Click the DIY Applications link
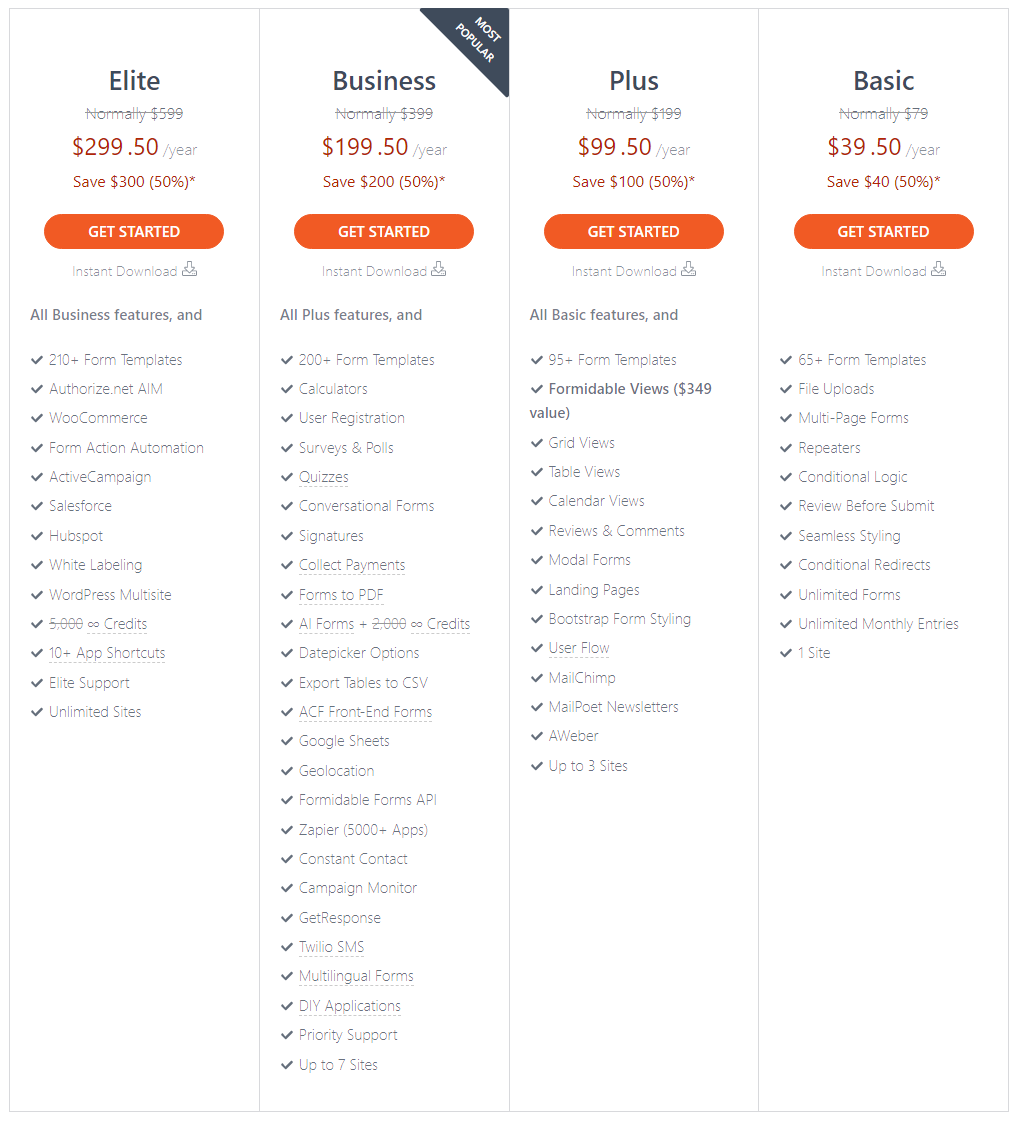Screen dimensions: 1020x1121 point(350,1006)
